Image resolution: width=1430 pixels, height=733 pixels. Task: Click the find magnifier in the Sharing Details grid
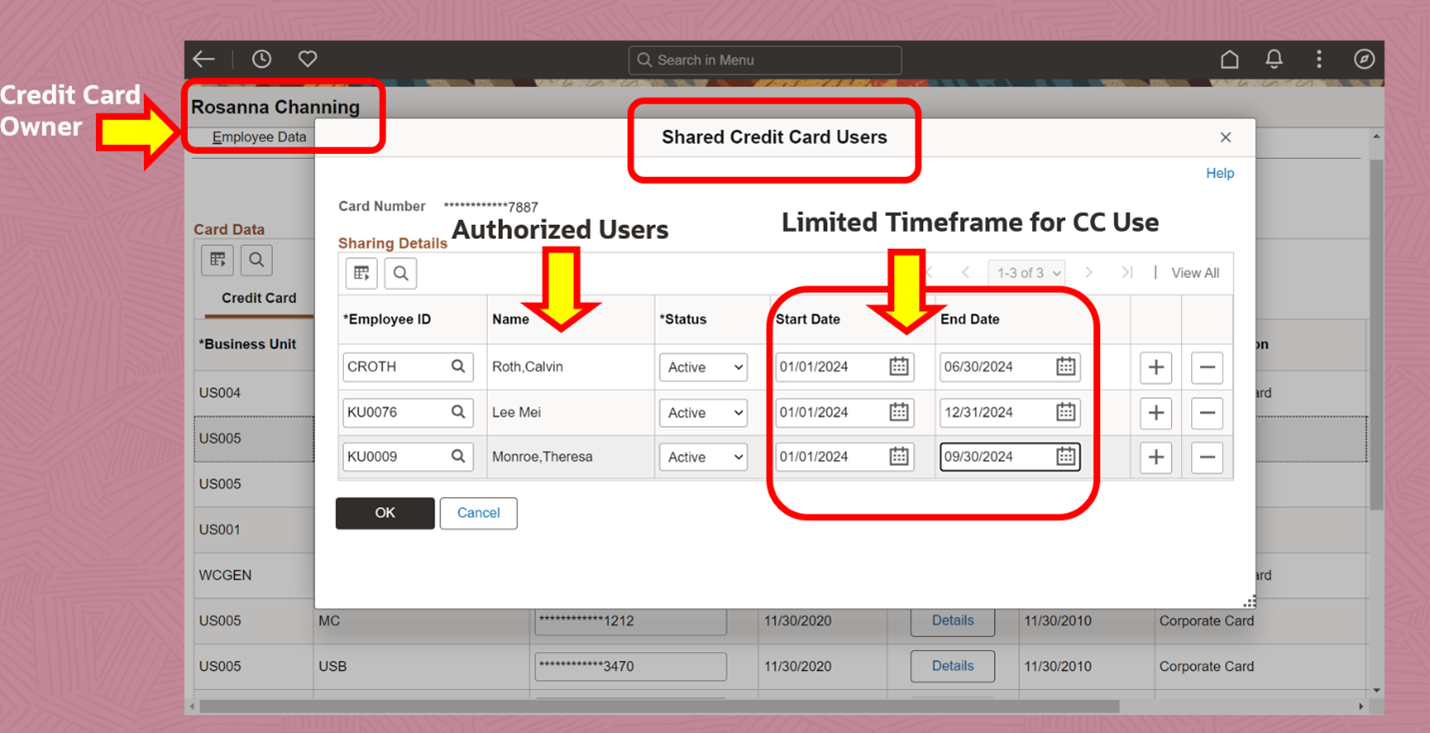pos(400,272)
